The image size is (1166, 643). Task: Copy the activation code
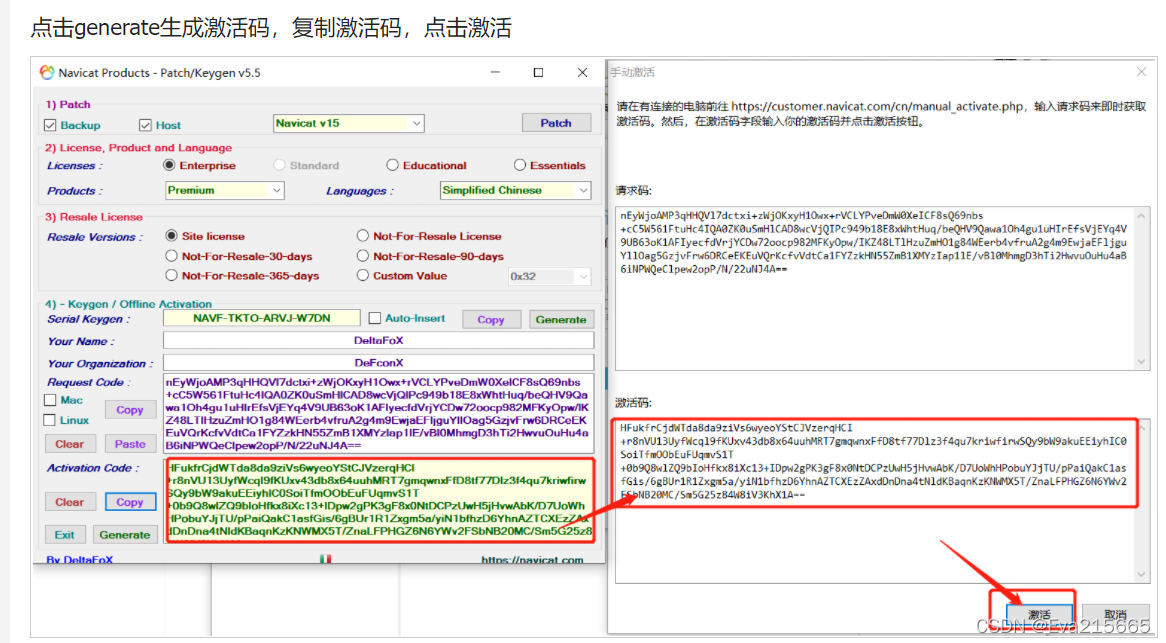[x=129, y=502]
